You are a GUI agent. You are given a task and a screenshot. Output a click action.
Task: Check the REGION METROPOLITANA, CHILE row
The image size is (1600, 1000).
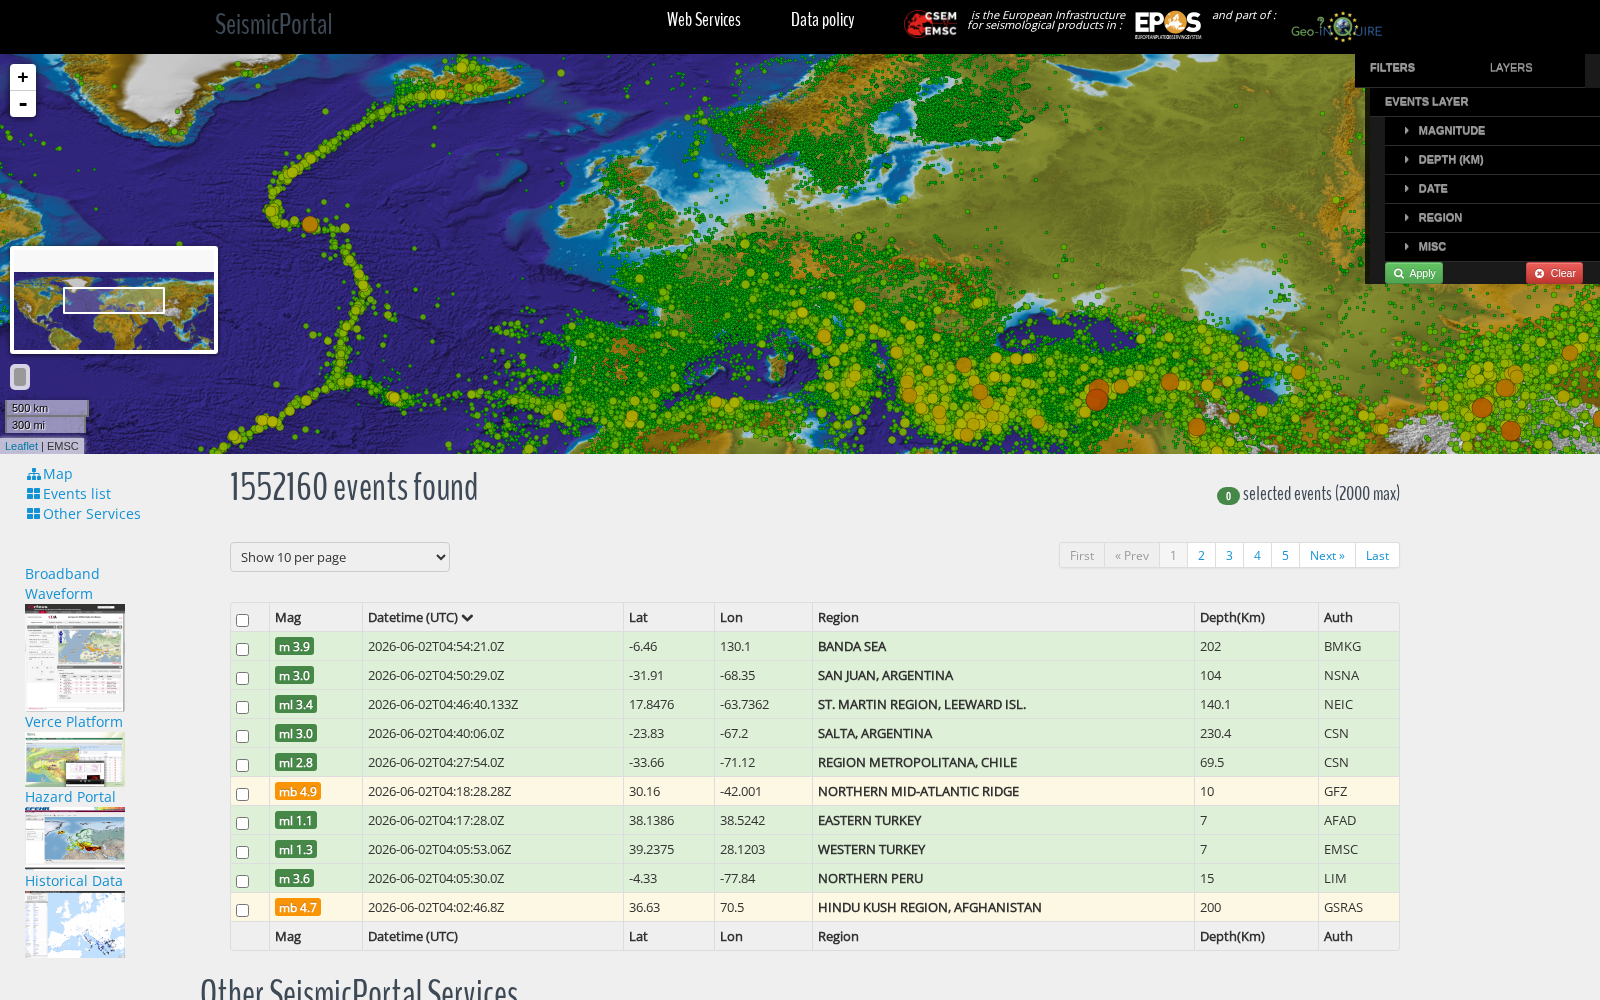[x=242, y=765]
